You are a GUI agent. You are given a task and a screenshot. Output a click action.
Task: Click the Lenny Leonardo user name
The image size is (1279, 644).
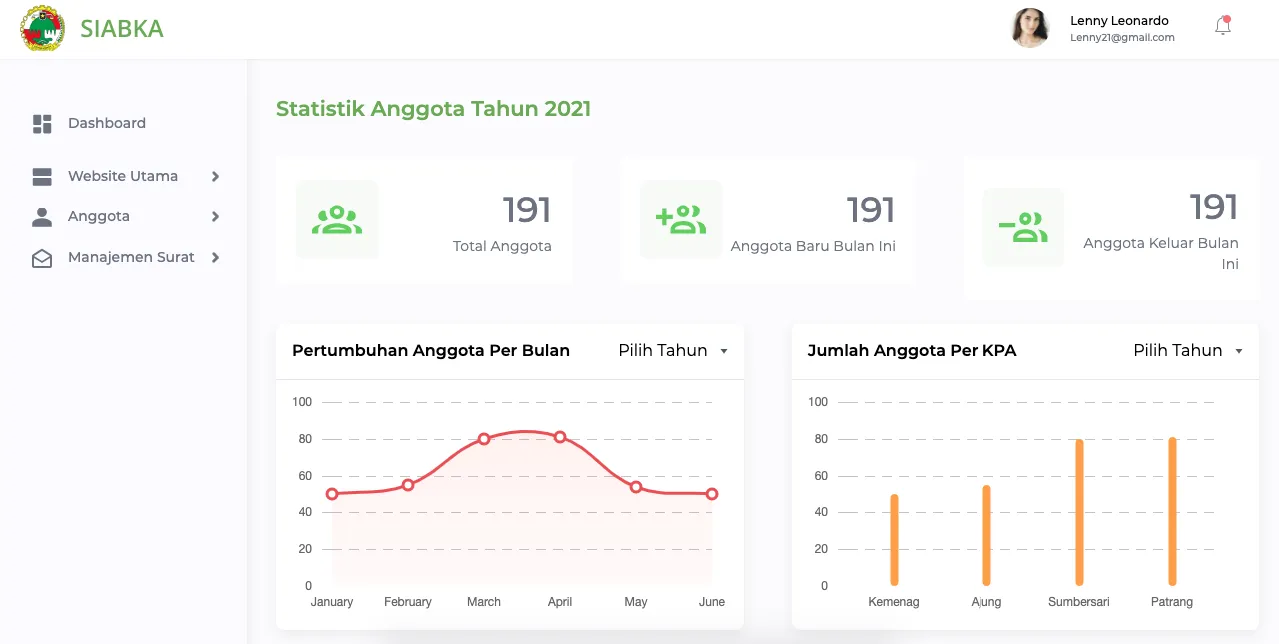pyautogui.click(x=1119, y=20)
